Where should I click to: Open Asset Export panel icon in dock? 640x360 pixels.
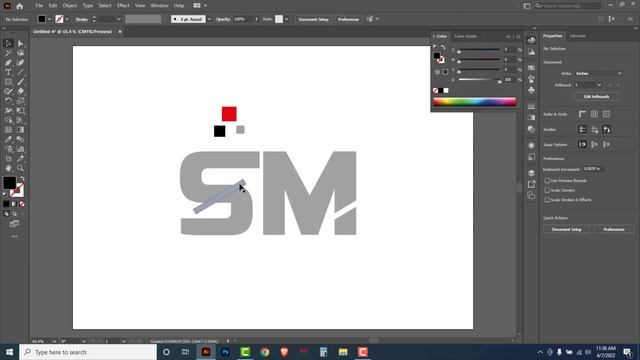pos(531,184)
